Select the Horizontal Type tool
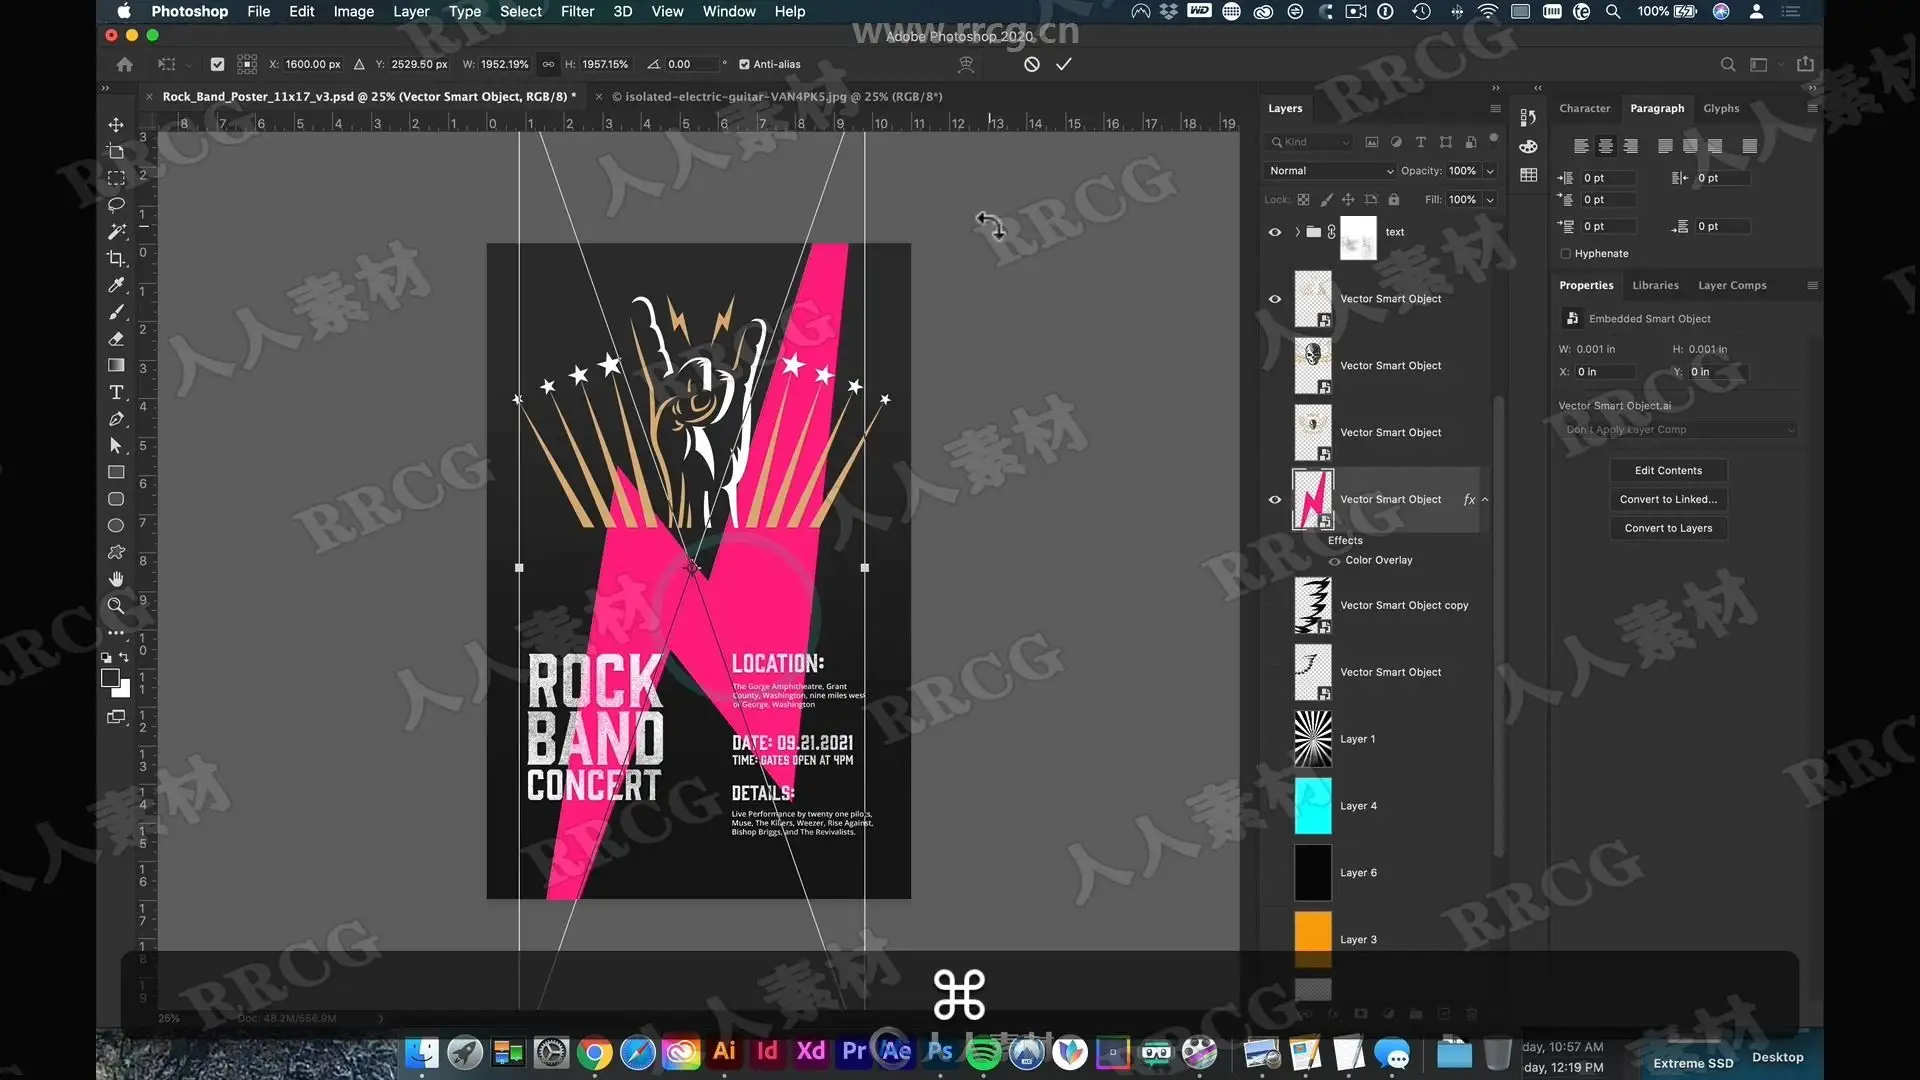Viewport: 1920px width, 1080px height. [116, 392]
